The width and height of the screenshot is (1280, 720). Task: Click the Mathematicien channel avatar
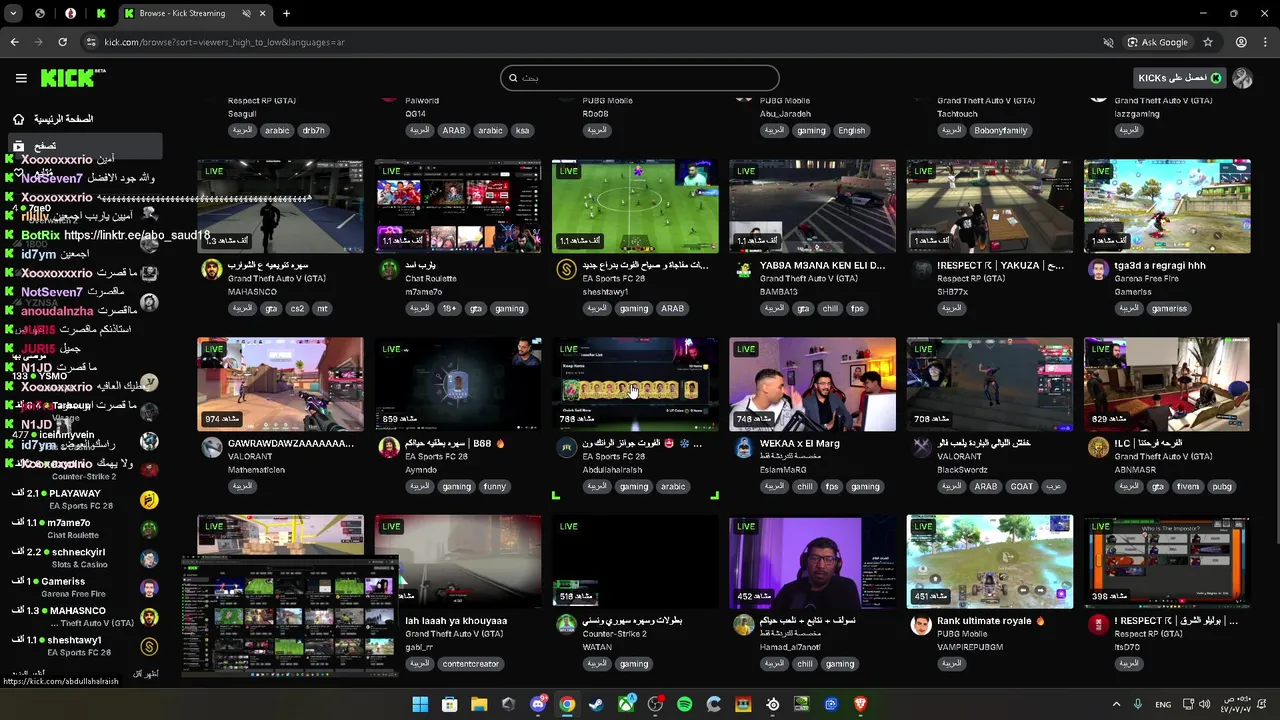point(211,448)
